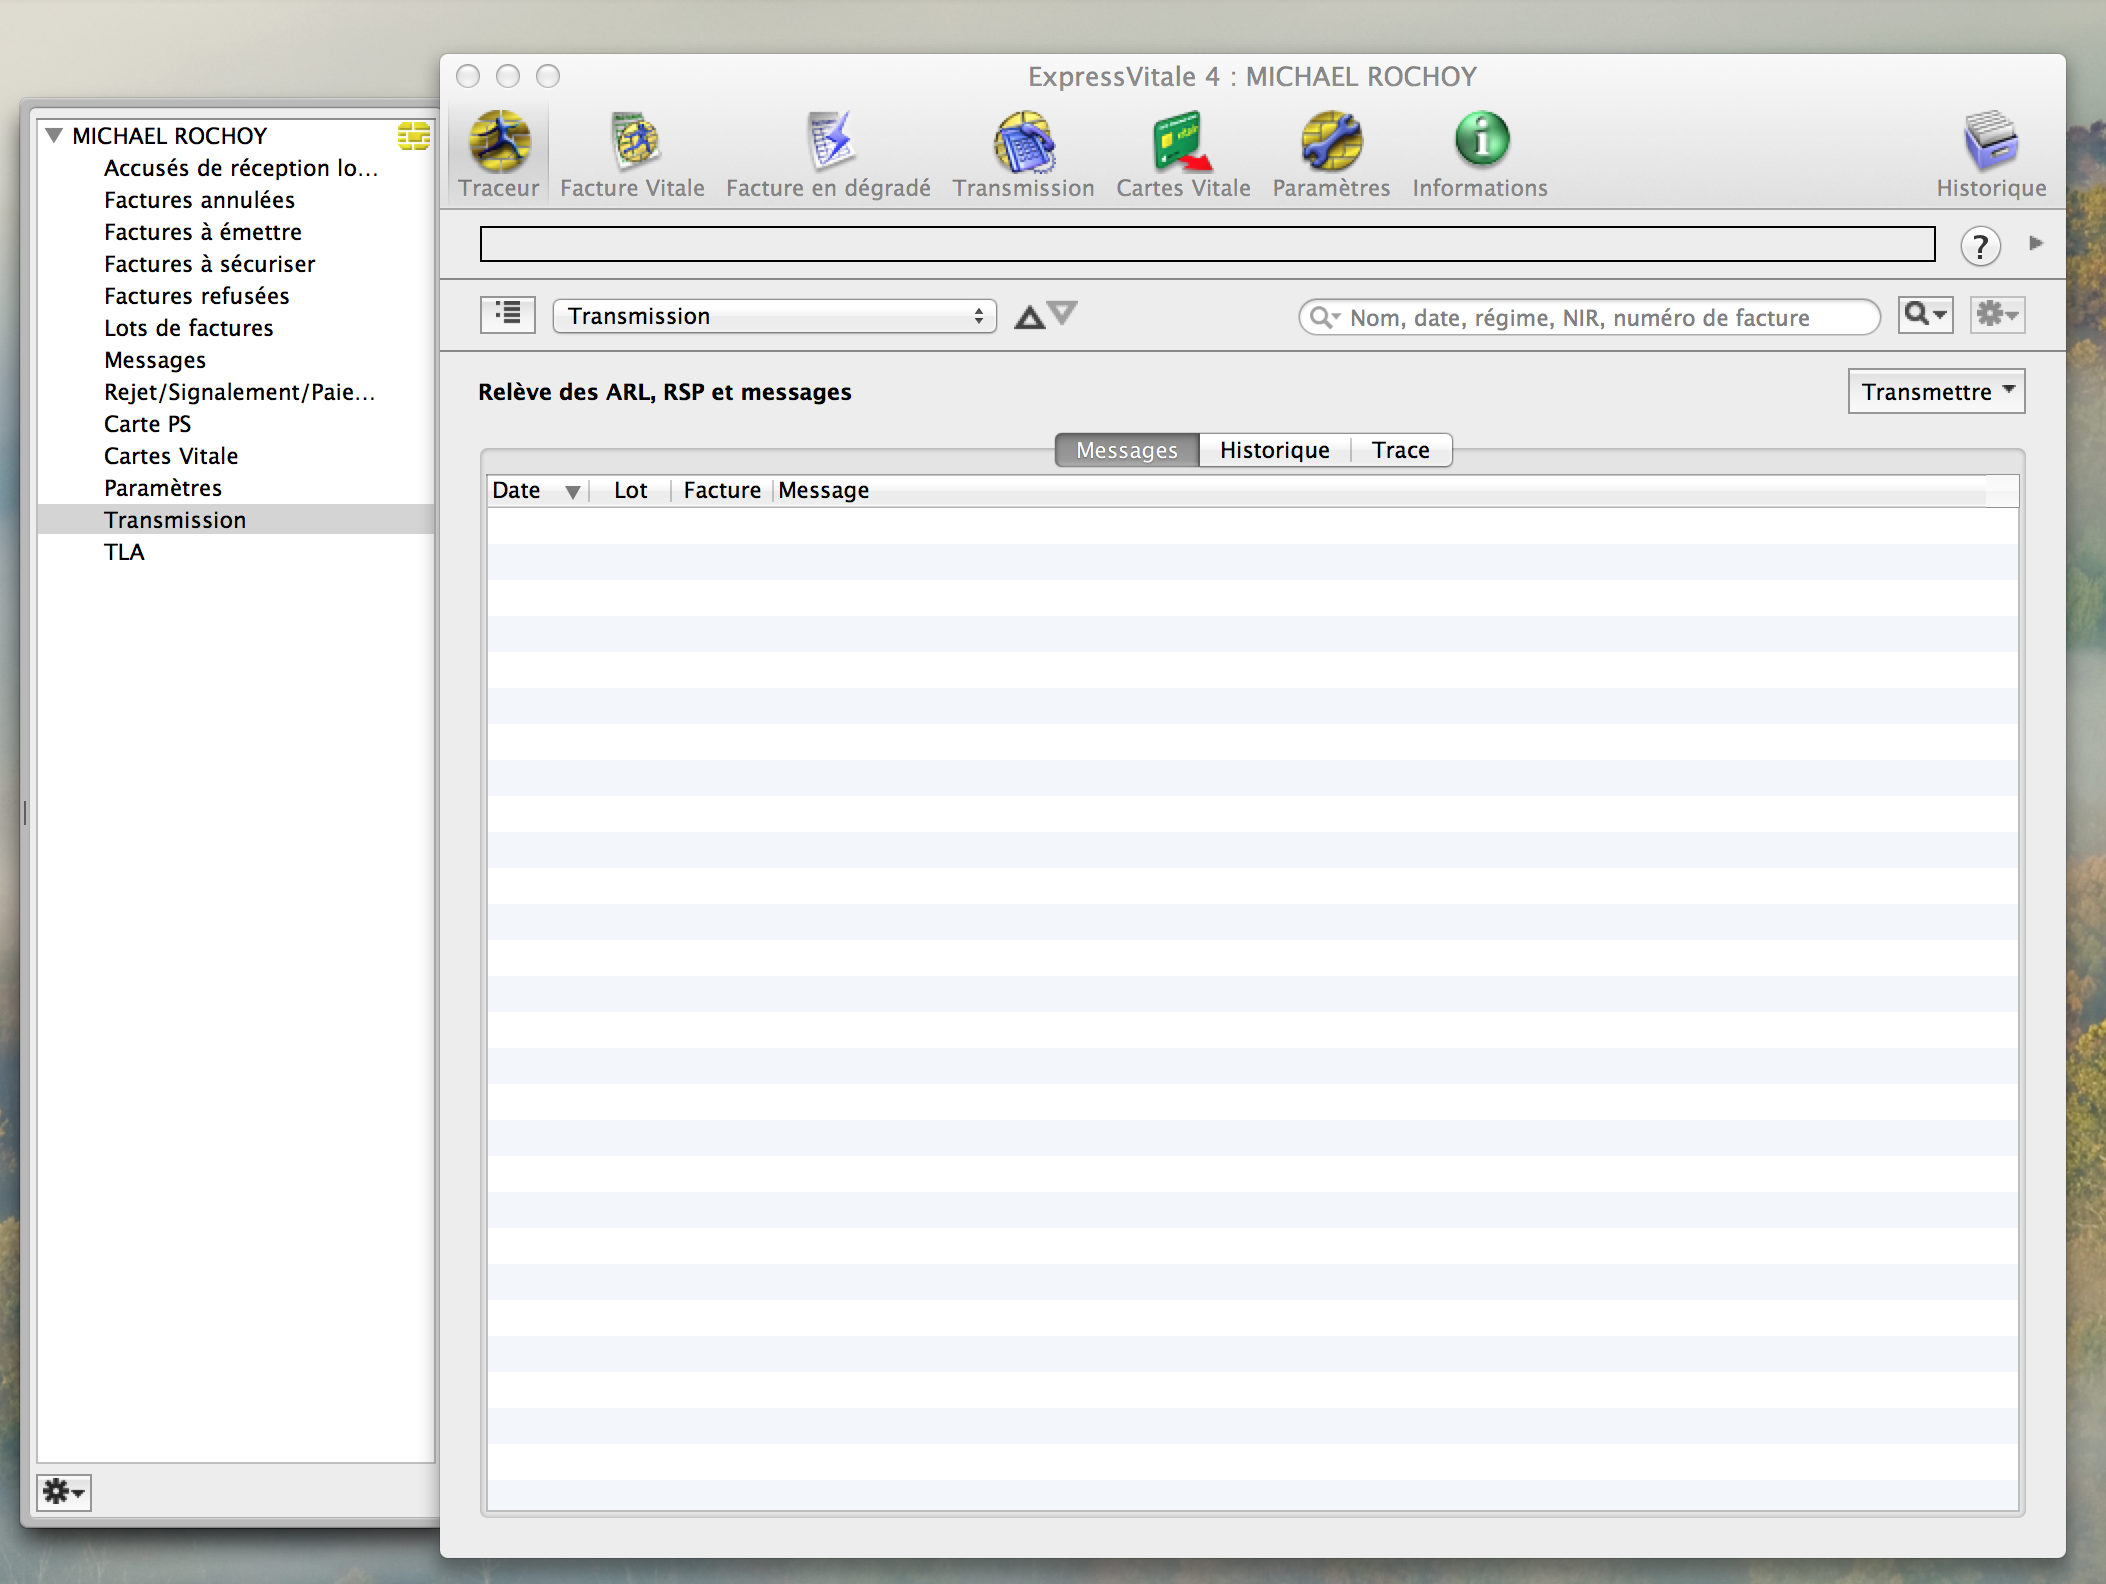The image size is (2106, 1584).
Task: Click the window zoom button
Action: point(548,76)
